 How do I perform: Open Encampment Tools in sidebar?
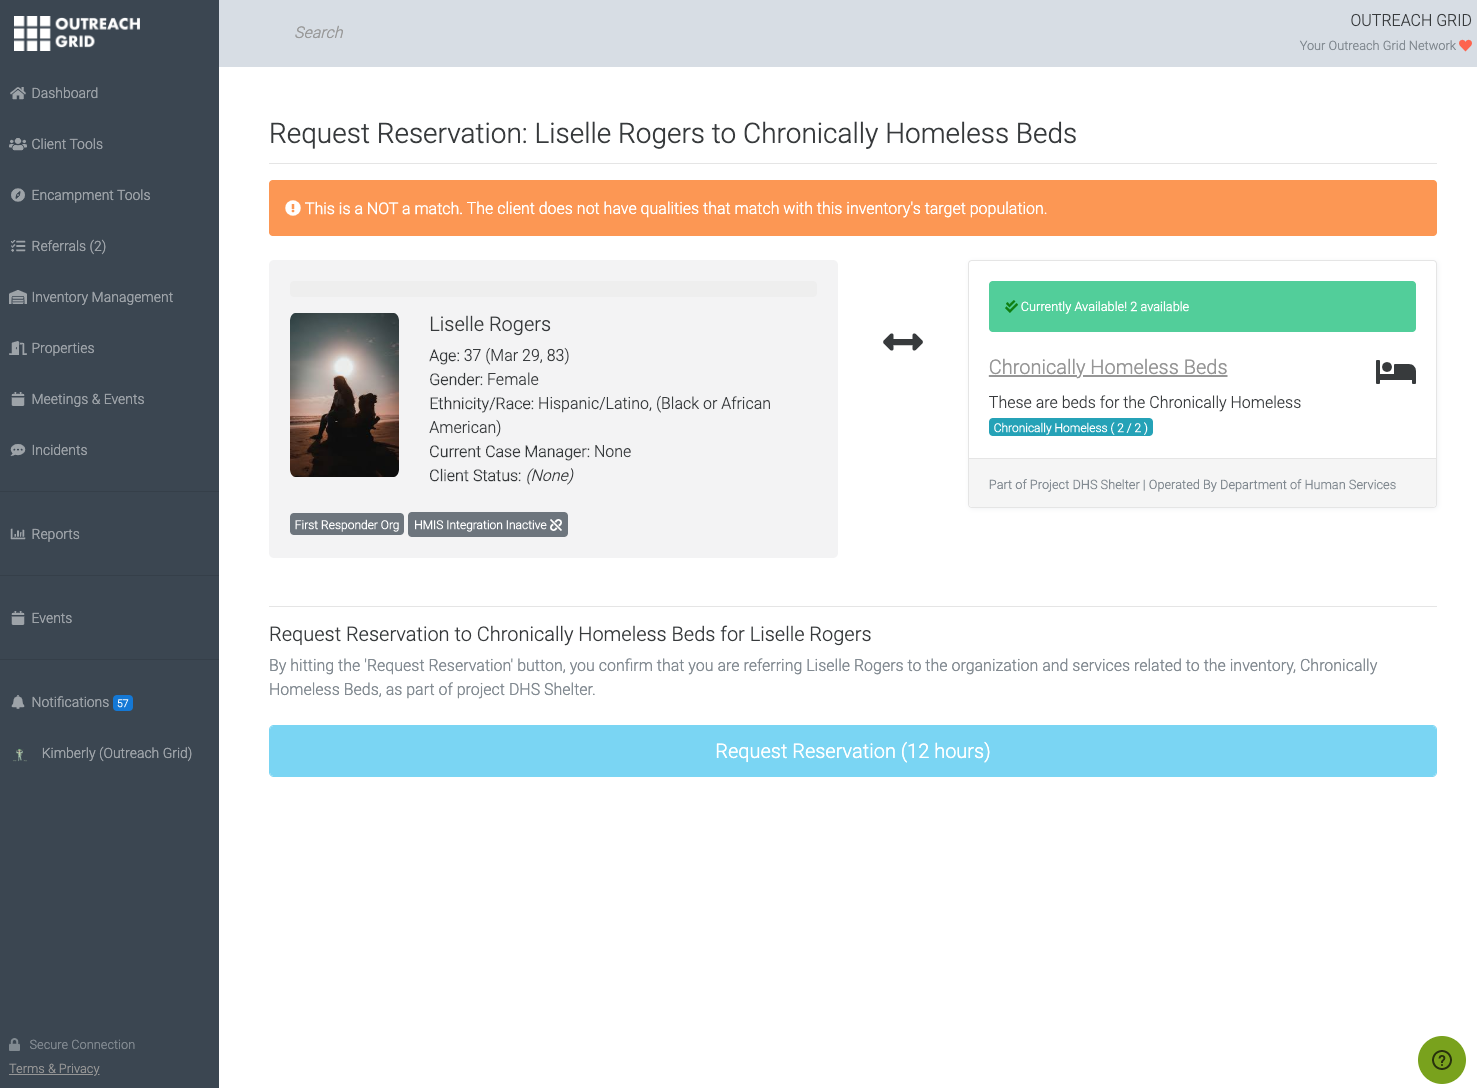pyautogui.click(x=90, y=195)
